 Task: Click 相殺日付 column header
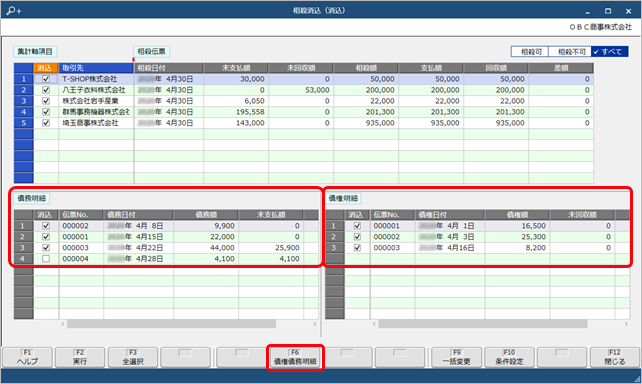point(168,68)
